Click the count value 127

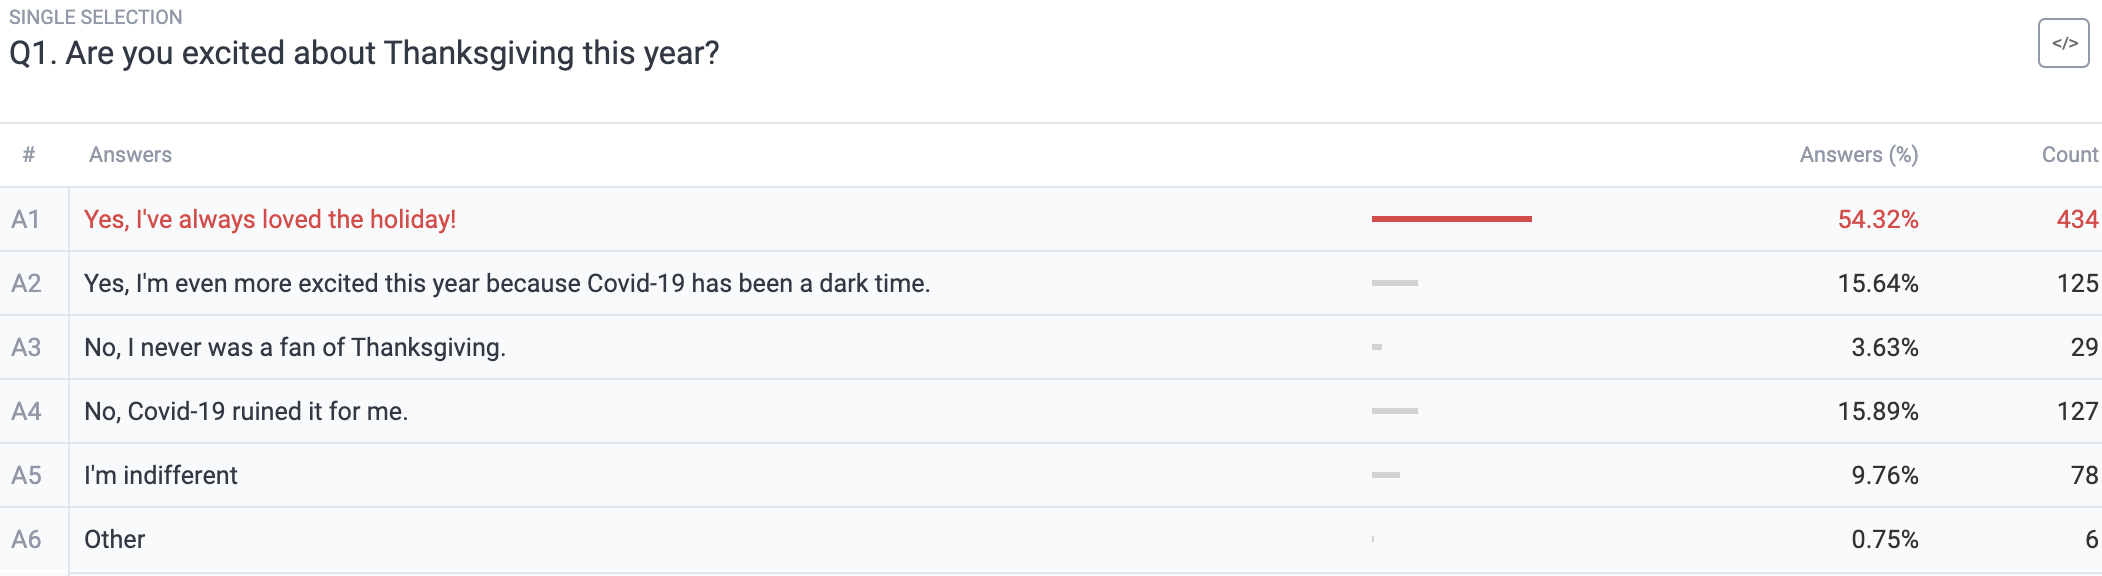(2077, 411)
